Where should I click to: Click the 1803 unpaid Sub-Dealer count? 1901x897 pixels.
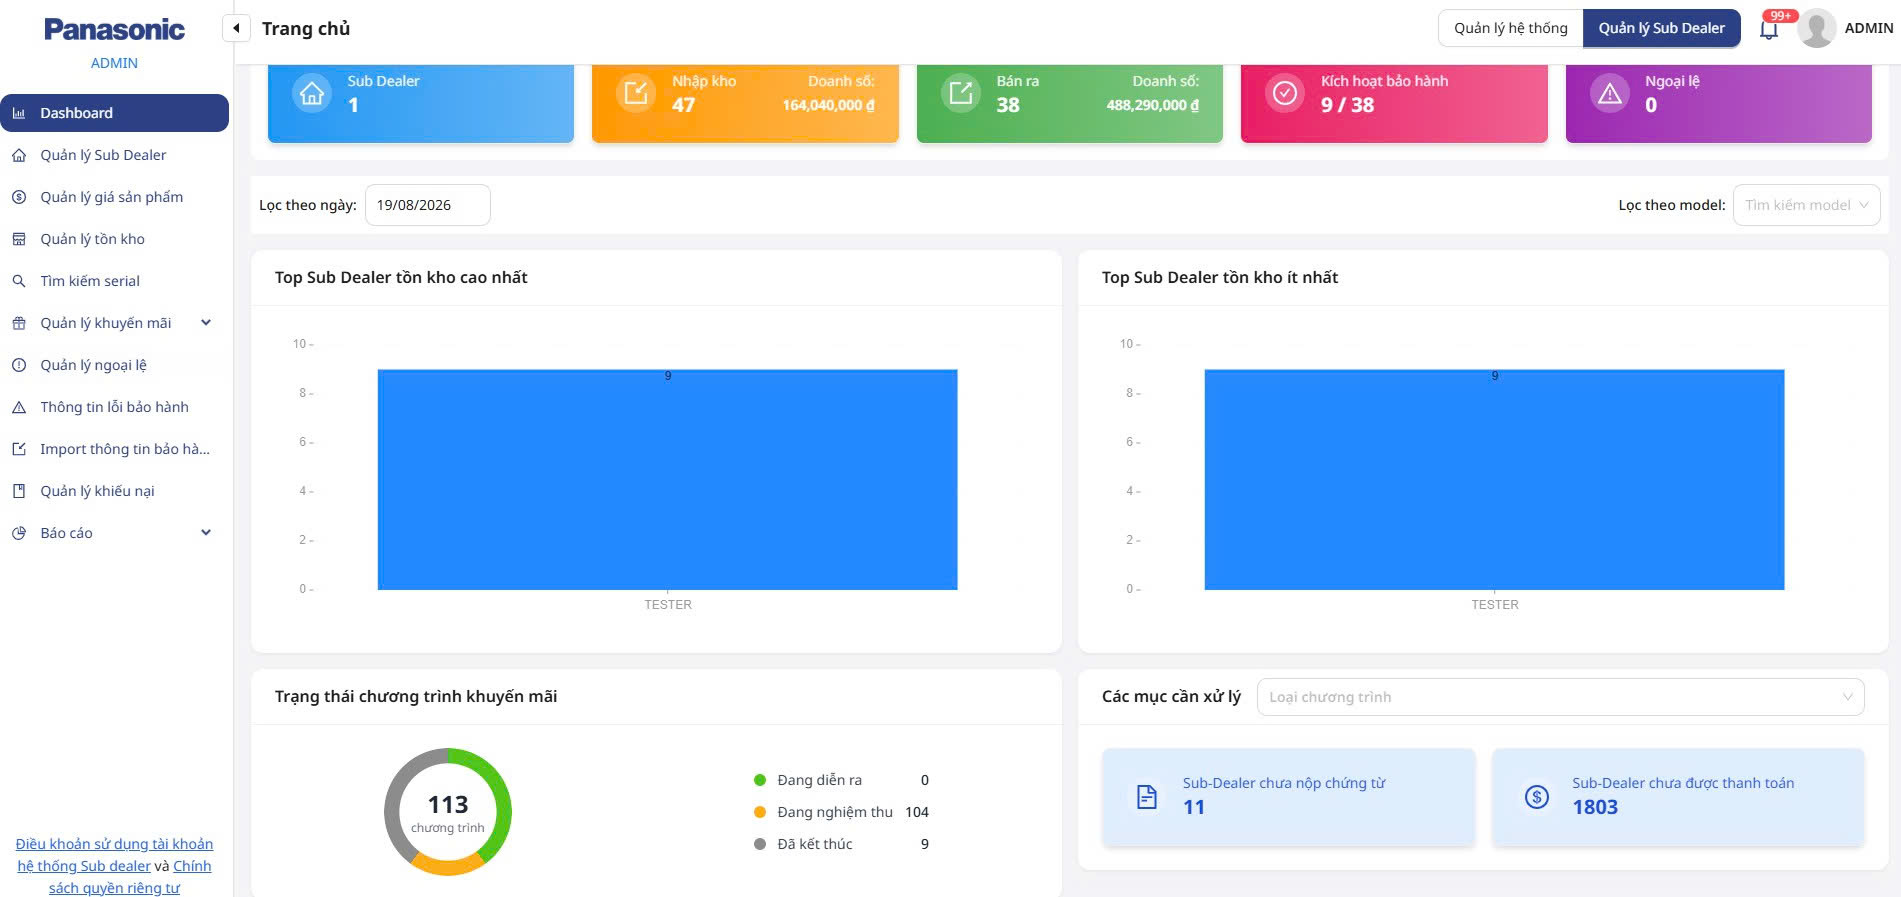coord(1595,807)
